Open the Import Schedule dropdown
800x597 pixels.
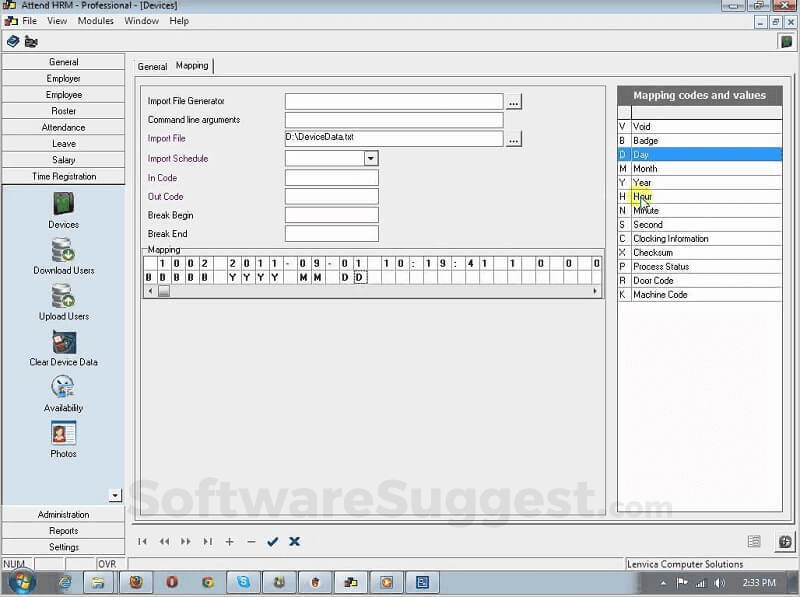(371, 158)
